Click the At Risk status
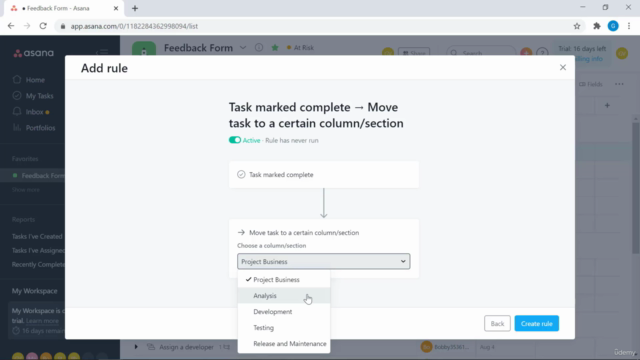This screenshot has height=360, width=640. [300, 47]
